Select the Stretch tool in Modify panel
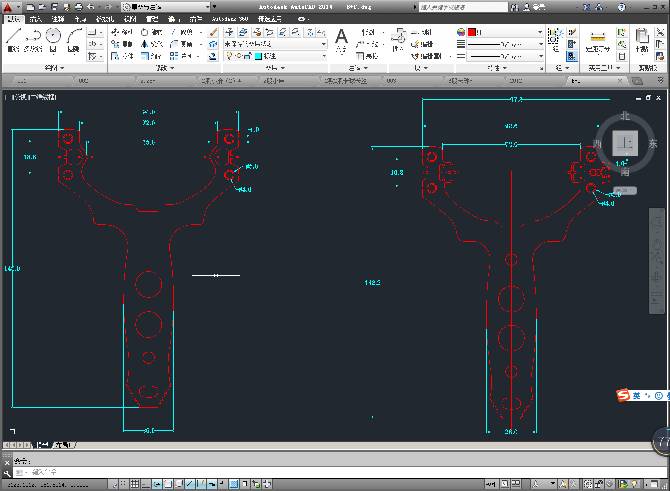 tap(121, 56)
